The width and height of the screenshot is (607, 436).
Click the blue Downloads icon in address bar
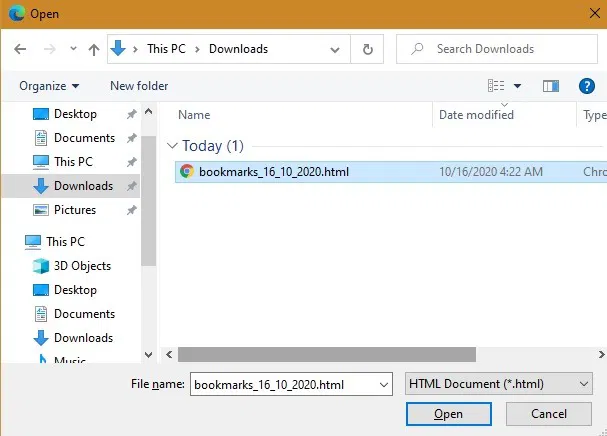118,49
